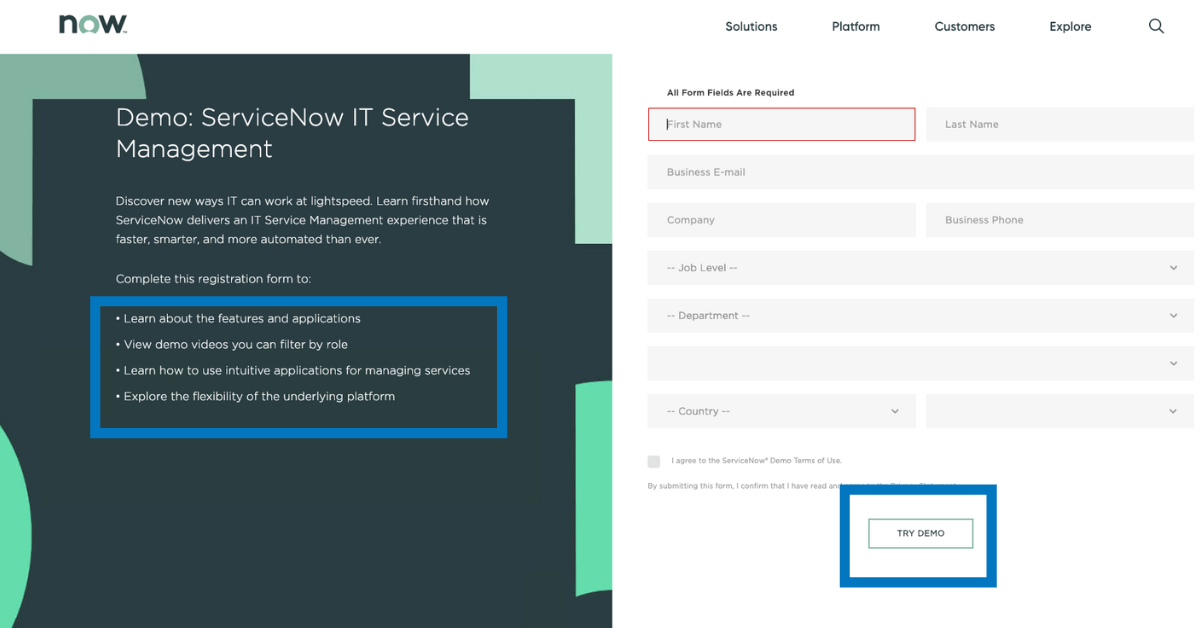The image size is (1200, 628).
Task: Expand the Department dropdown
Action: click(921, 316)
